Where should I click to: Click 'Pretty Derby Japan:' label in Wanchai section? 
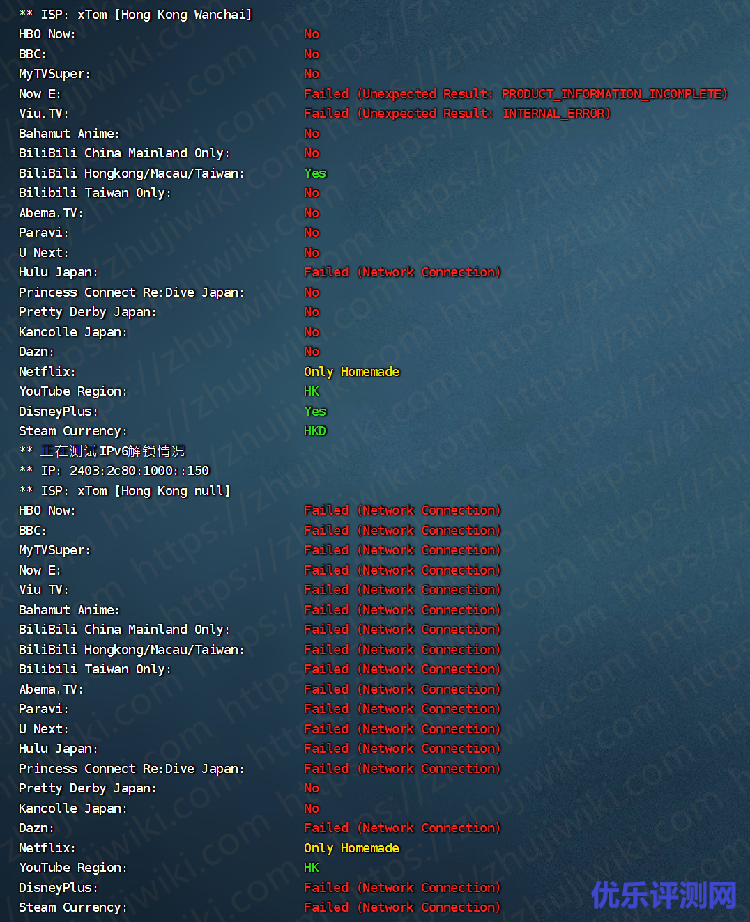88,312
